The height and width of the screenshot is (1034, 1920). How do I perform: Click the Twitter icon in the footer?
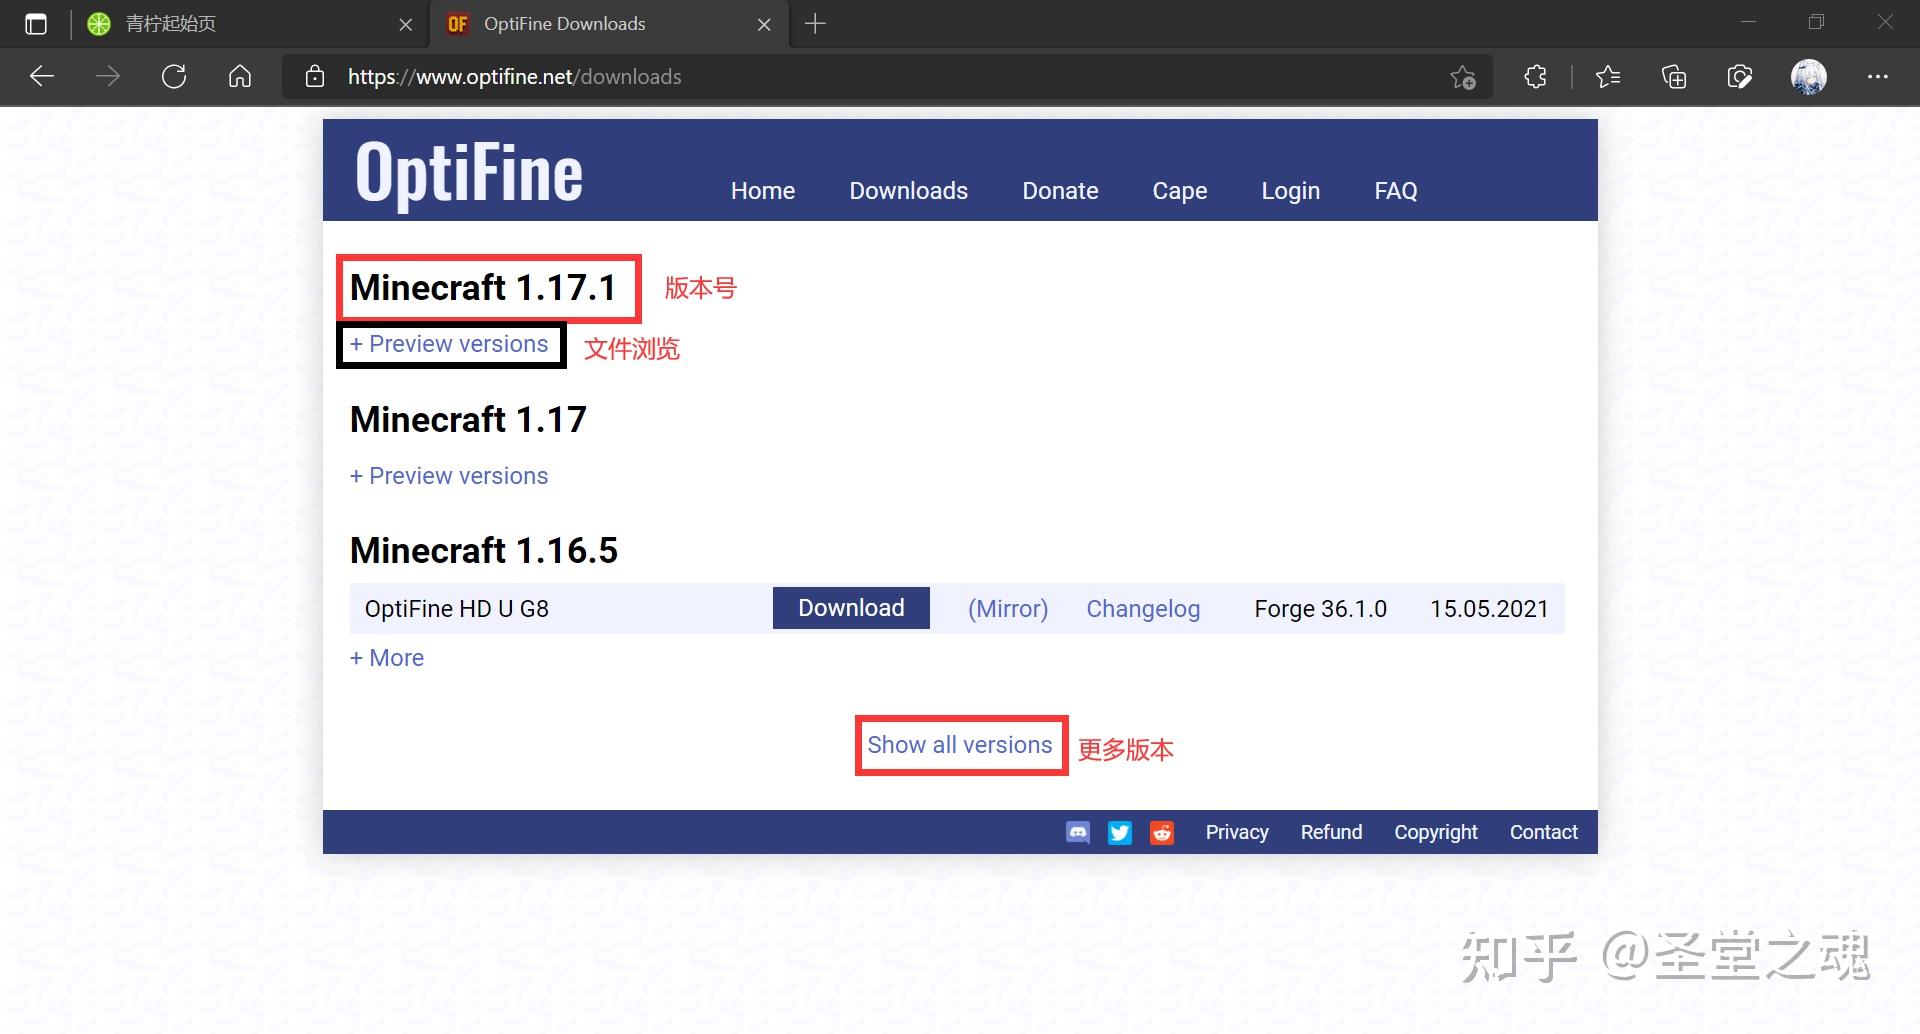[1119, 831]
